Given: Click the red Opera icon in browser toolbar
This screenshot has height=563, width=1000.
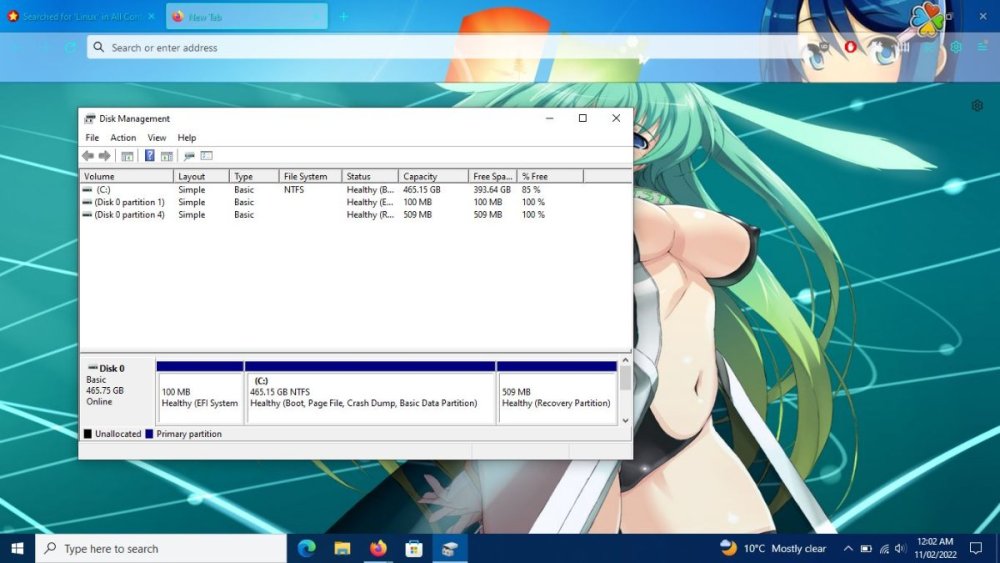Looking at the screenshot, I should pos(850,47).
